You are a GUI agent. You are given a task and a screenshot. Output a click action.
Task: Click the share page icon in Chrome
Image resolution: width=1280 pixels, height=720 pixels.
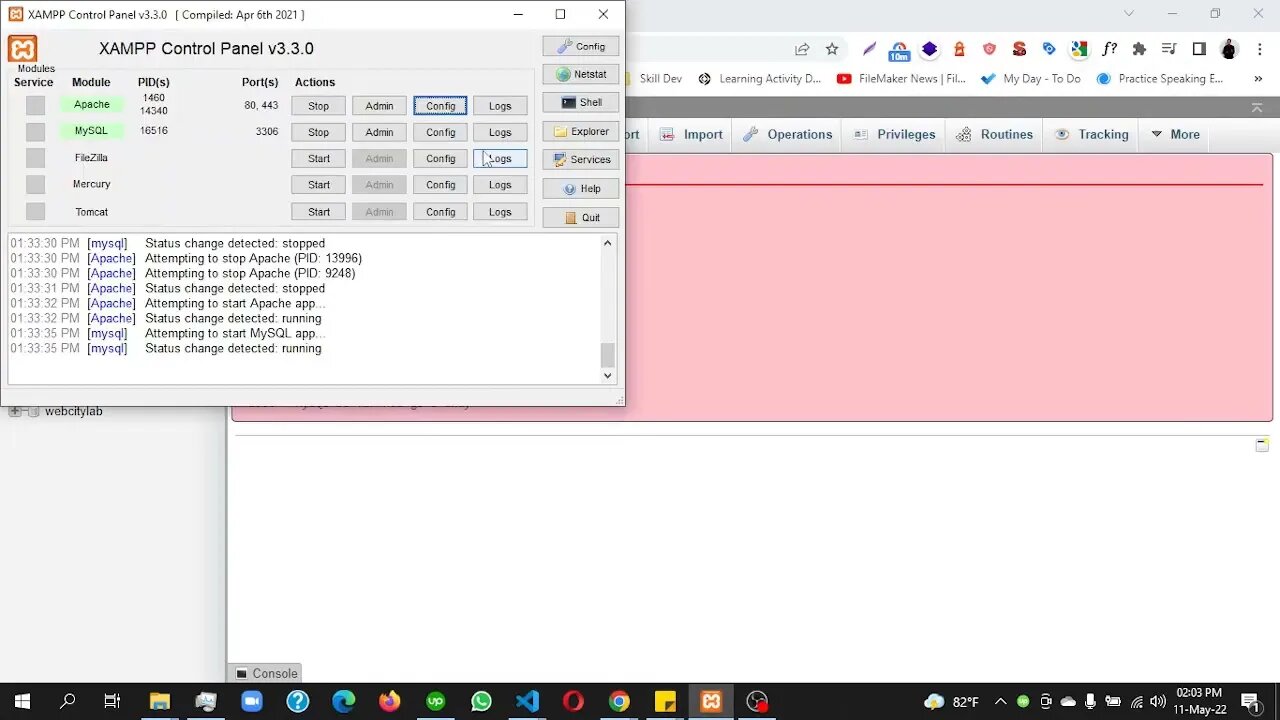click(x=802, y=49)
